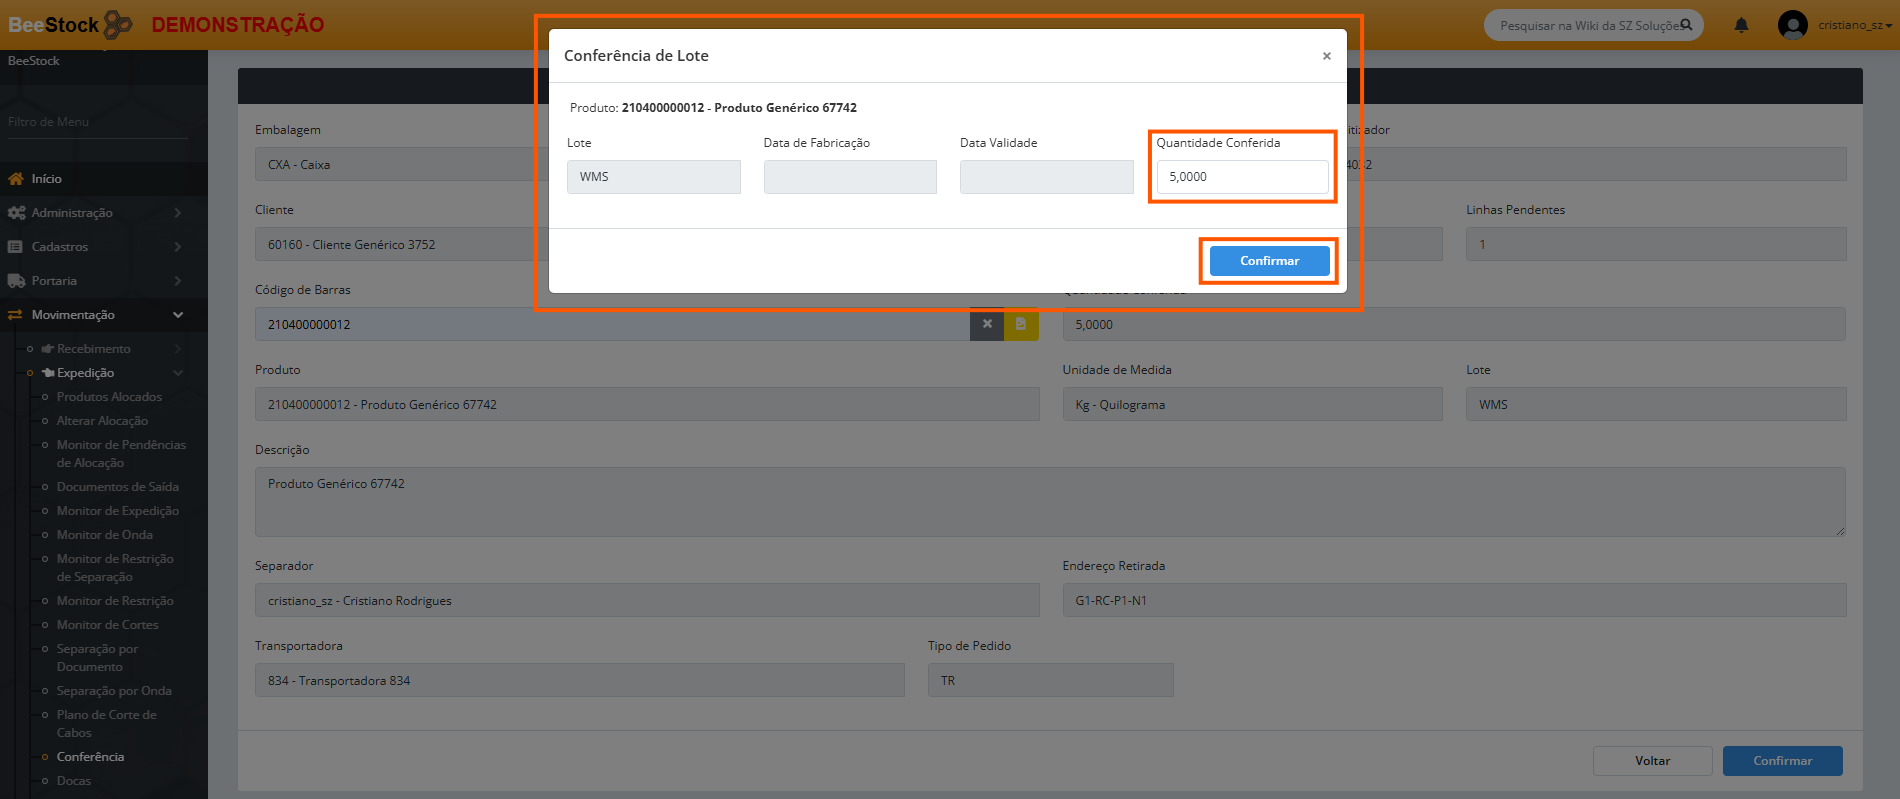
Task: Focus the Filtro de Menu field
Action: click(97, 122)
